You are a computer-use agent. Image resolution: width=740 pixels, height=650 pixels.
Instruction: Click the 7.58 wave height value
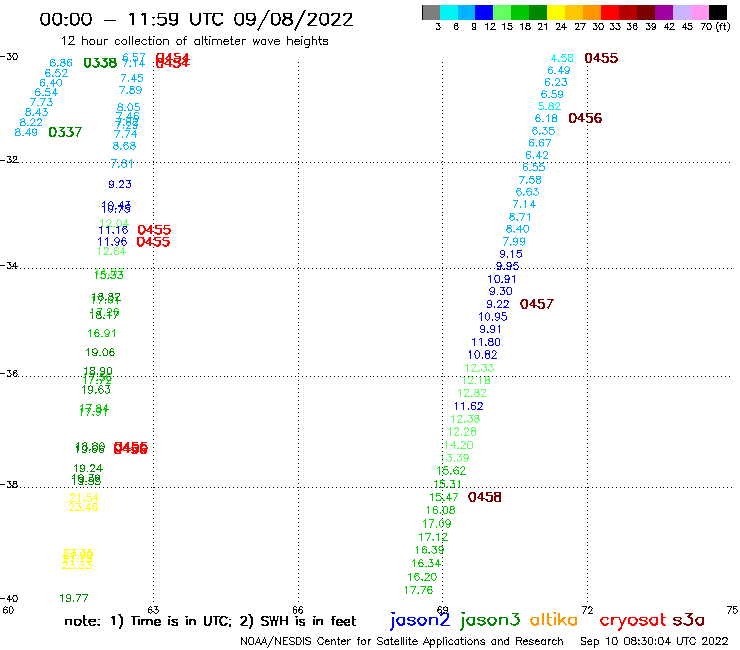click(x=530, y=180)
